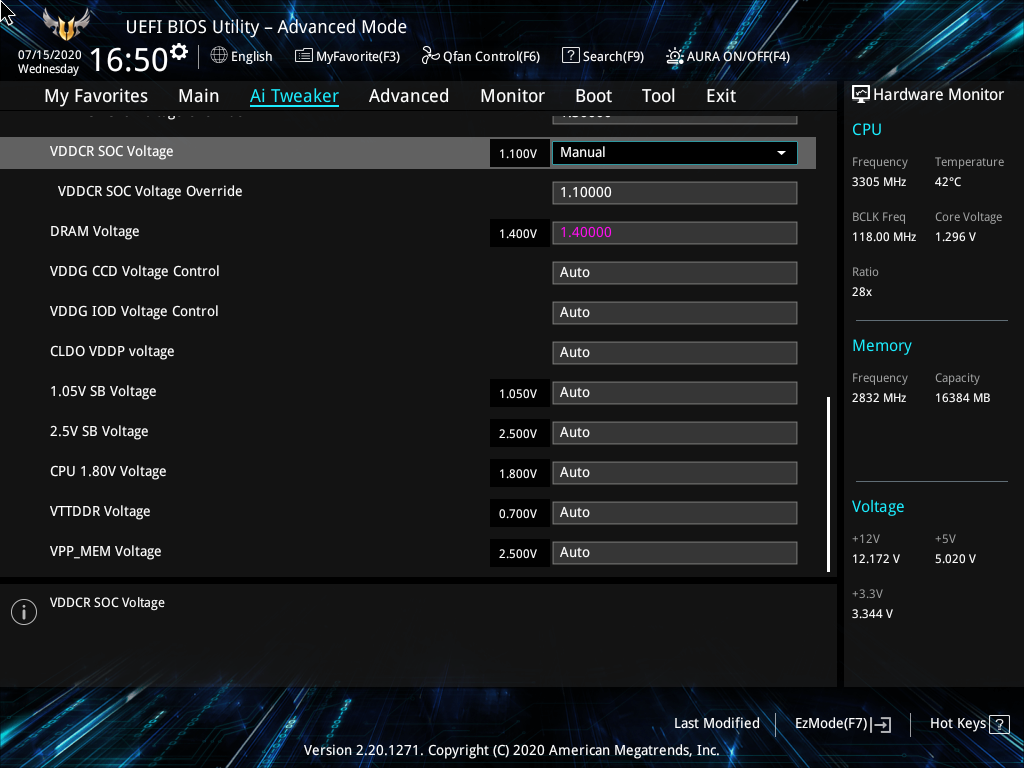Viewport: 1024px width, 768px height.
Task: Go to the Monitor tab
Action: 512,96
